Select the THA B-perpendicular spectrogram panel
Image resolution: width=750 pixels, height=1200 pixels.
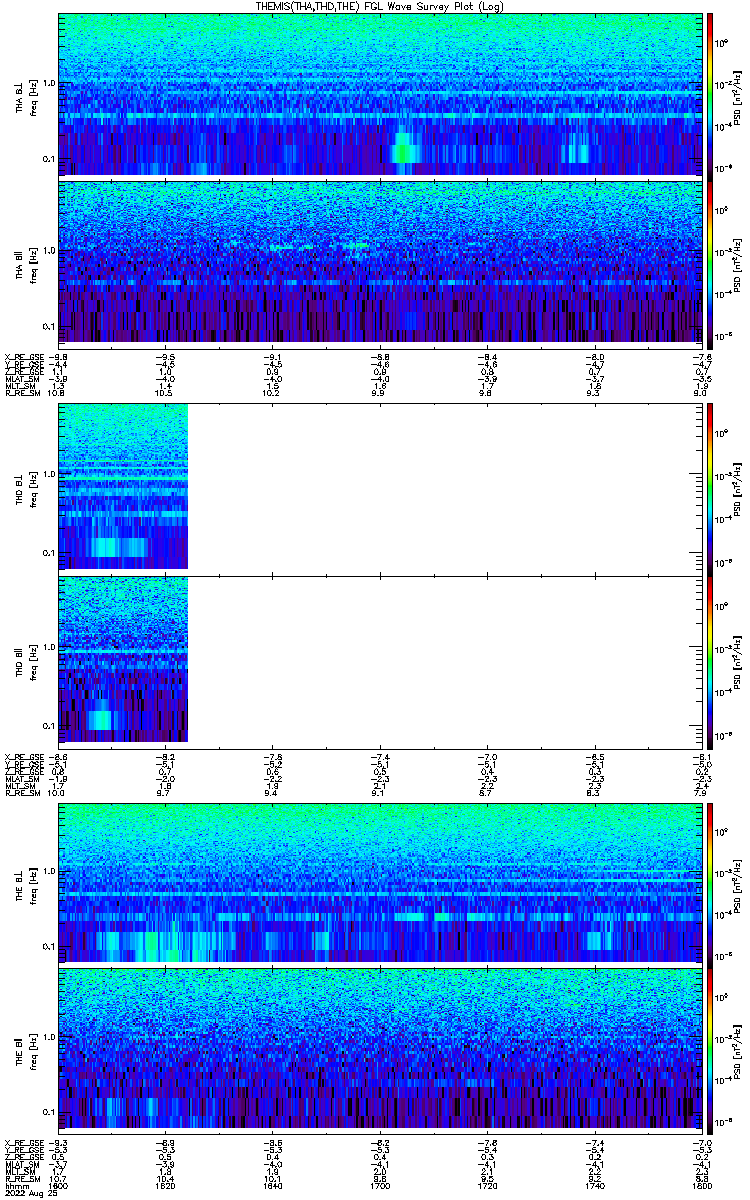[379, 94]
